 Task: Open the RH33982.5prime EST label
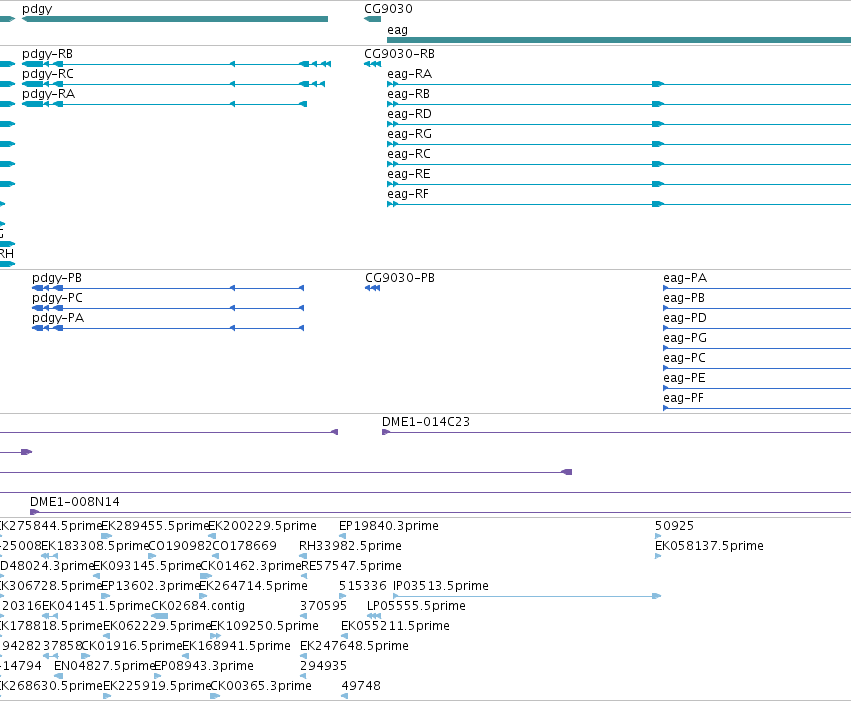[x=350, y=546]
